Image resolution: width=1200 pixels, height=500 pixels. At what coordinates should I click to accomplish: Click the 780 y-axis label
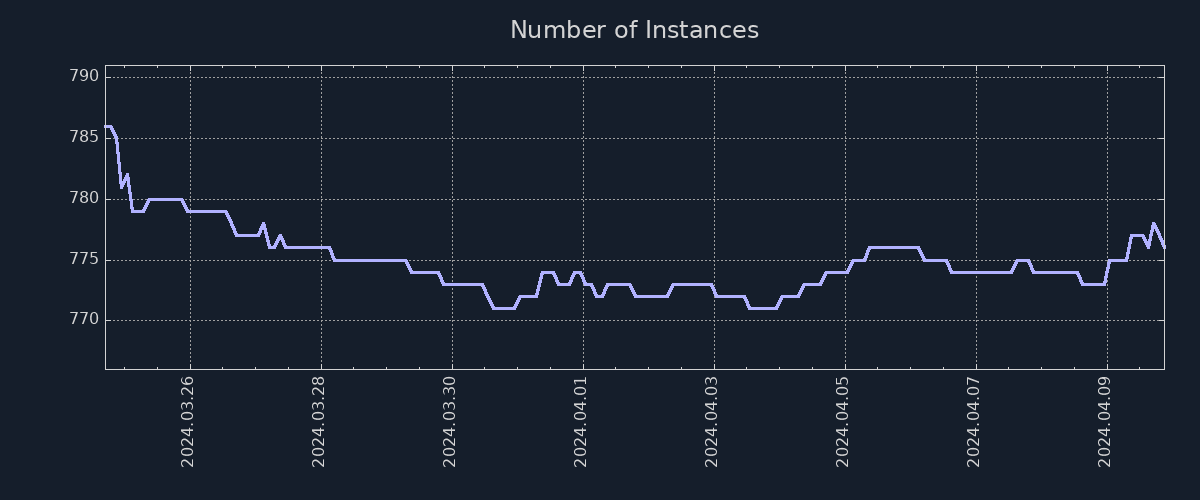click(86, 199)
